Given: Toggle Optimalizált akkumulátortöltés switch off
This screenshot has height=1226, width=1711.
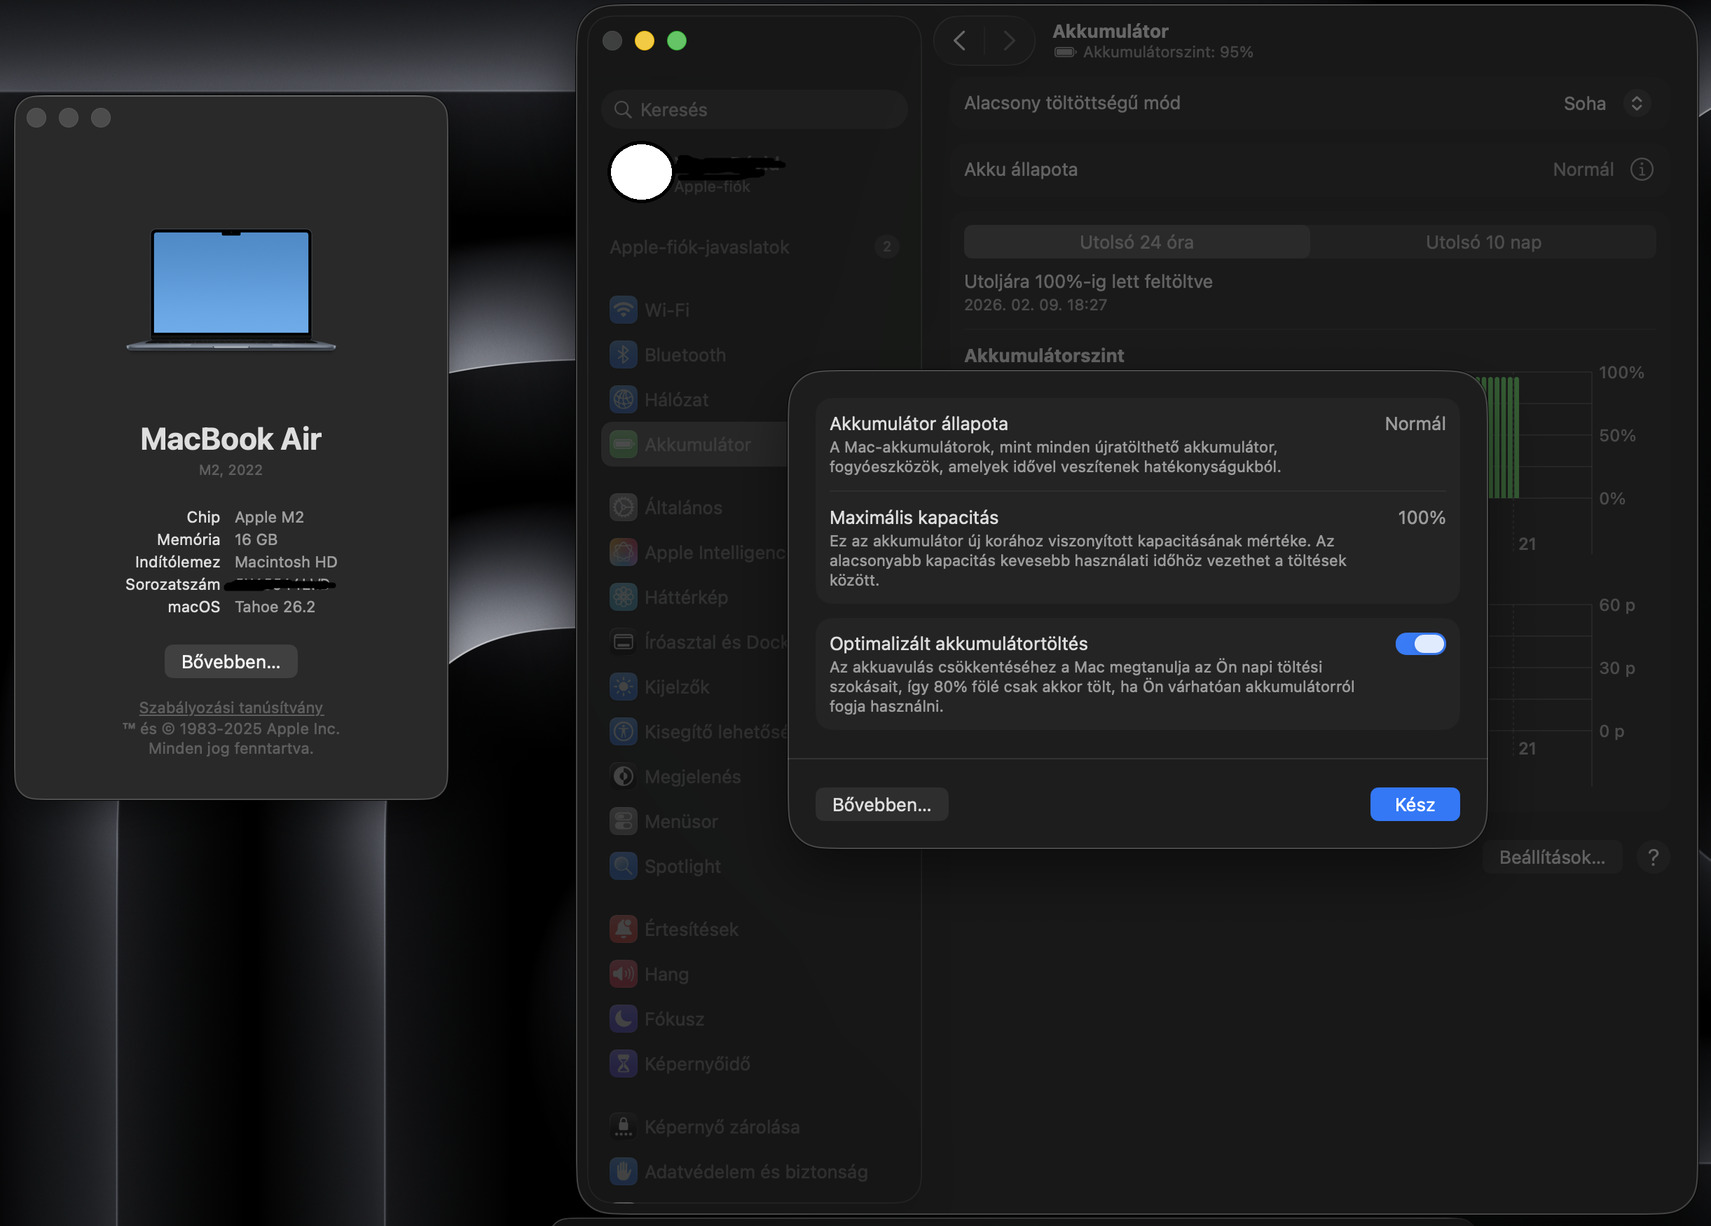Looking at the screenshot, I should 1421,644.
